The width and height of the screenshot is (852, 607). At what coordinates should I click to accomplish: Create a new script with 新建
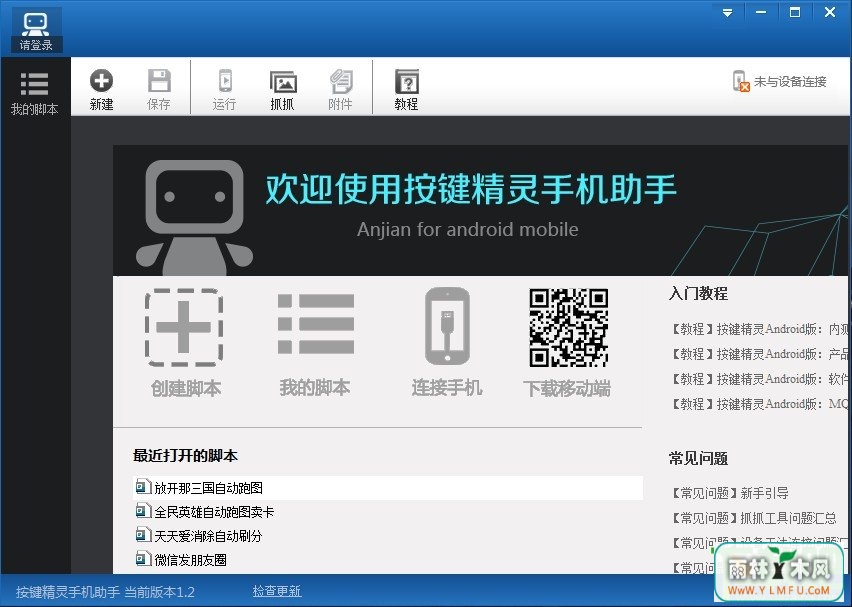102,90
